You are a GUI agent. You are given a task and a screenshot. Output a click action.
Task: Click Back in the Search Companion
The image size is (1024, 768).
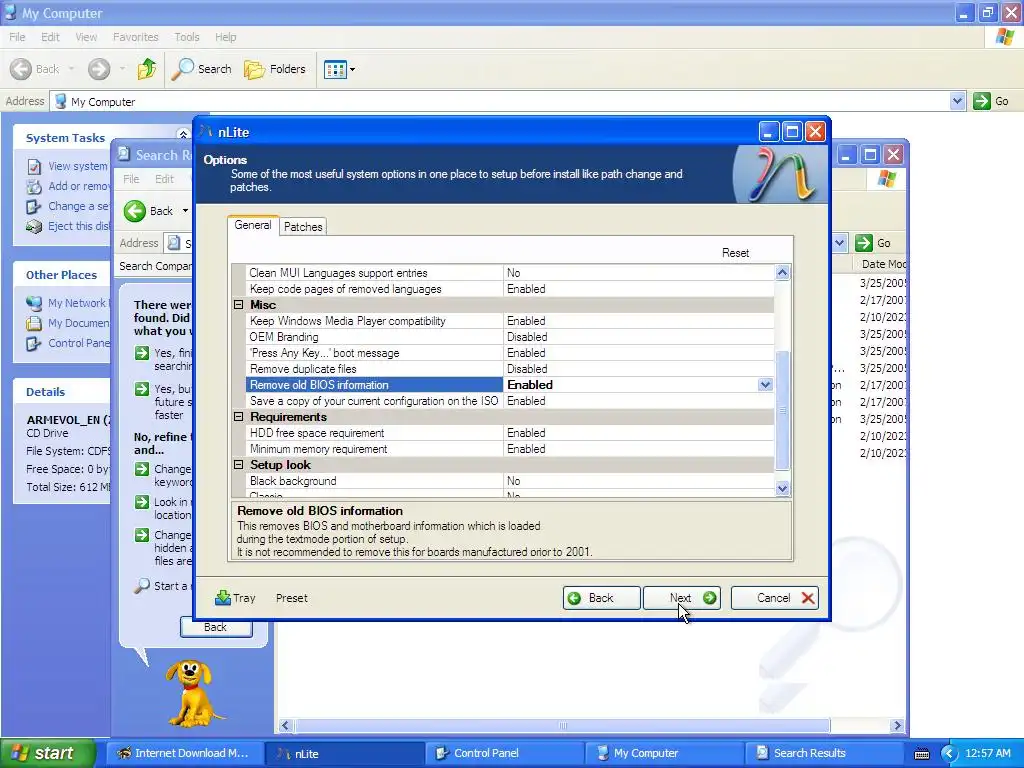216,628
